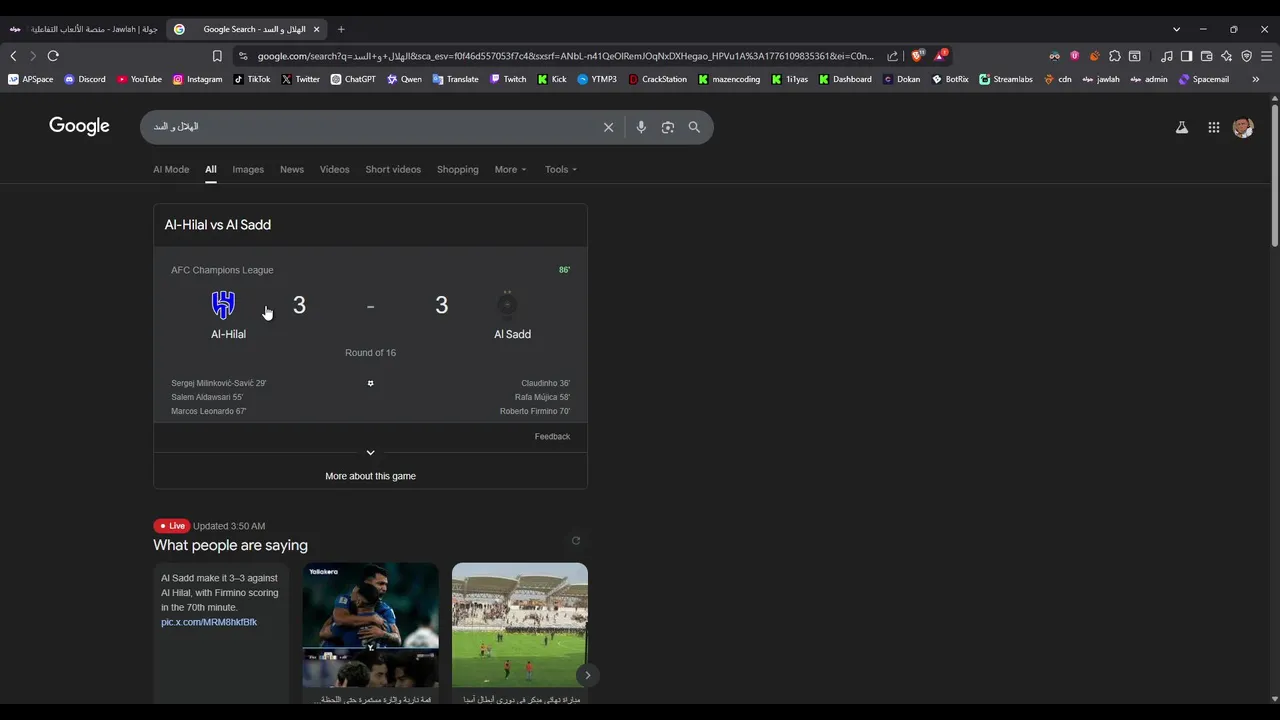Screen dimensions: 1280x720
Task: Open the Streamlabs bookmark
Action: tap(1006, 79)
